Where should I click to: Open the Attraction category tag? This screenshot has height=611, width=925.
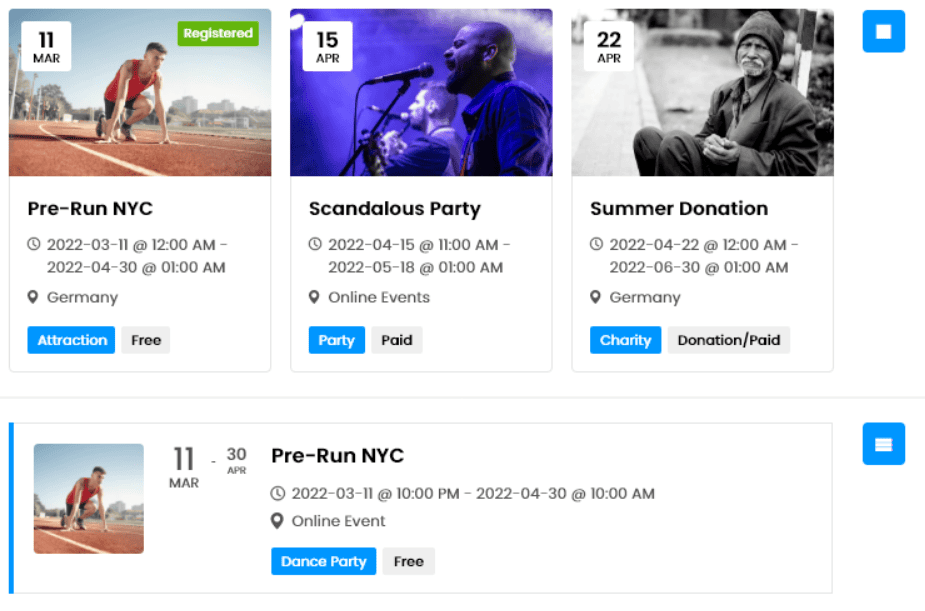(71, 340)
